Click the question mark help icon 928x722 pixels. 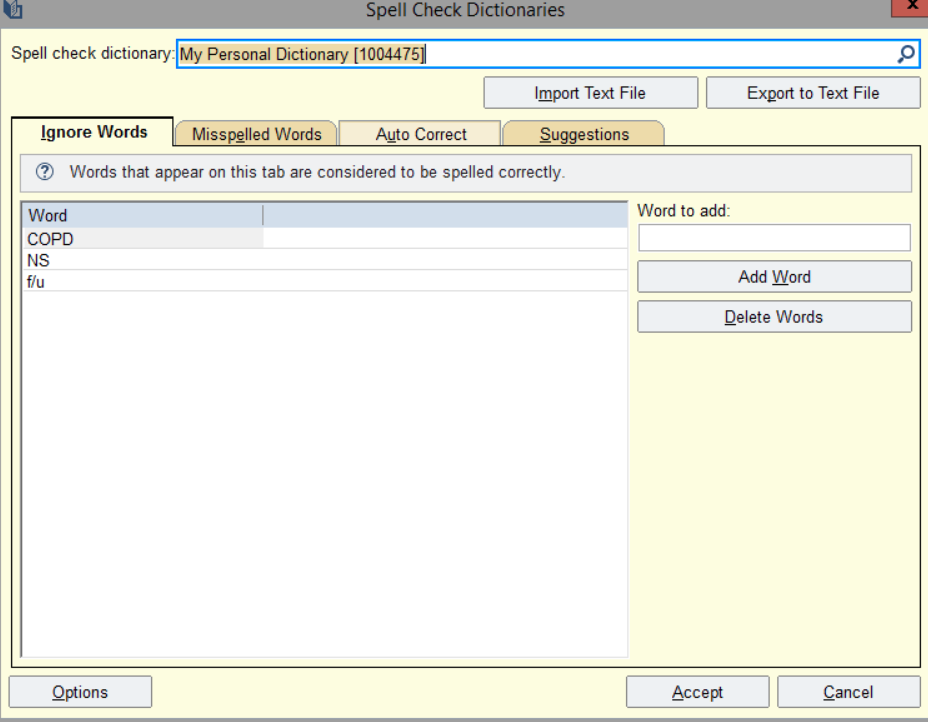44,172
